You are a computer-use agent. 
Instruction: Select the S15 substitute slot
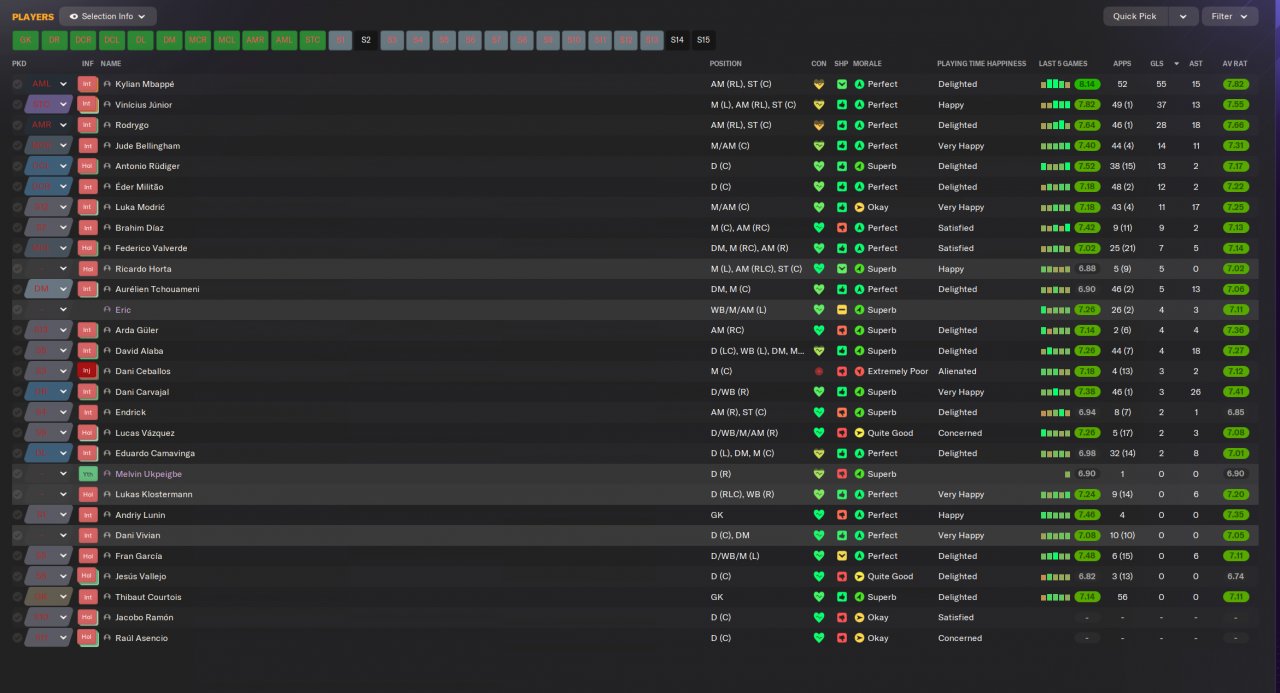(x=703, y=40)
